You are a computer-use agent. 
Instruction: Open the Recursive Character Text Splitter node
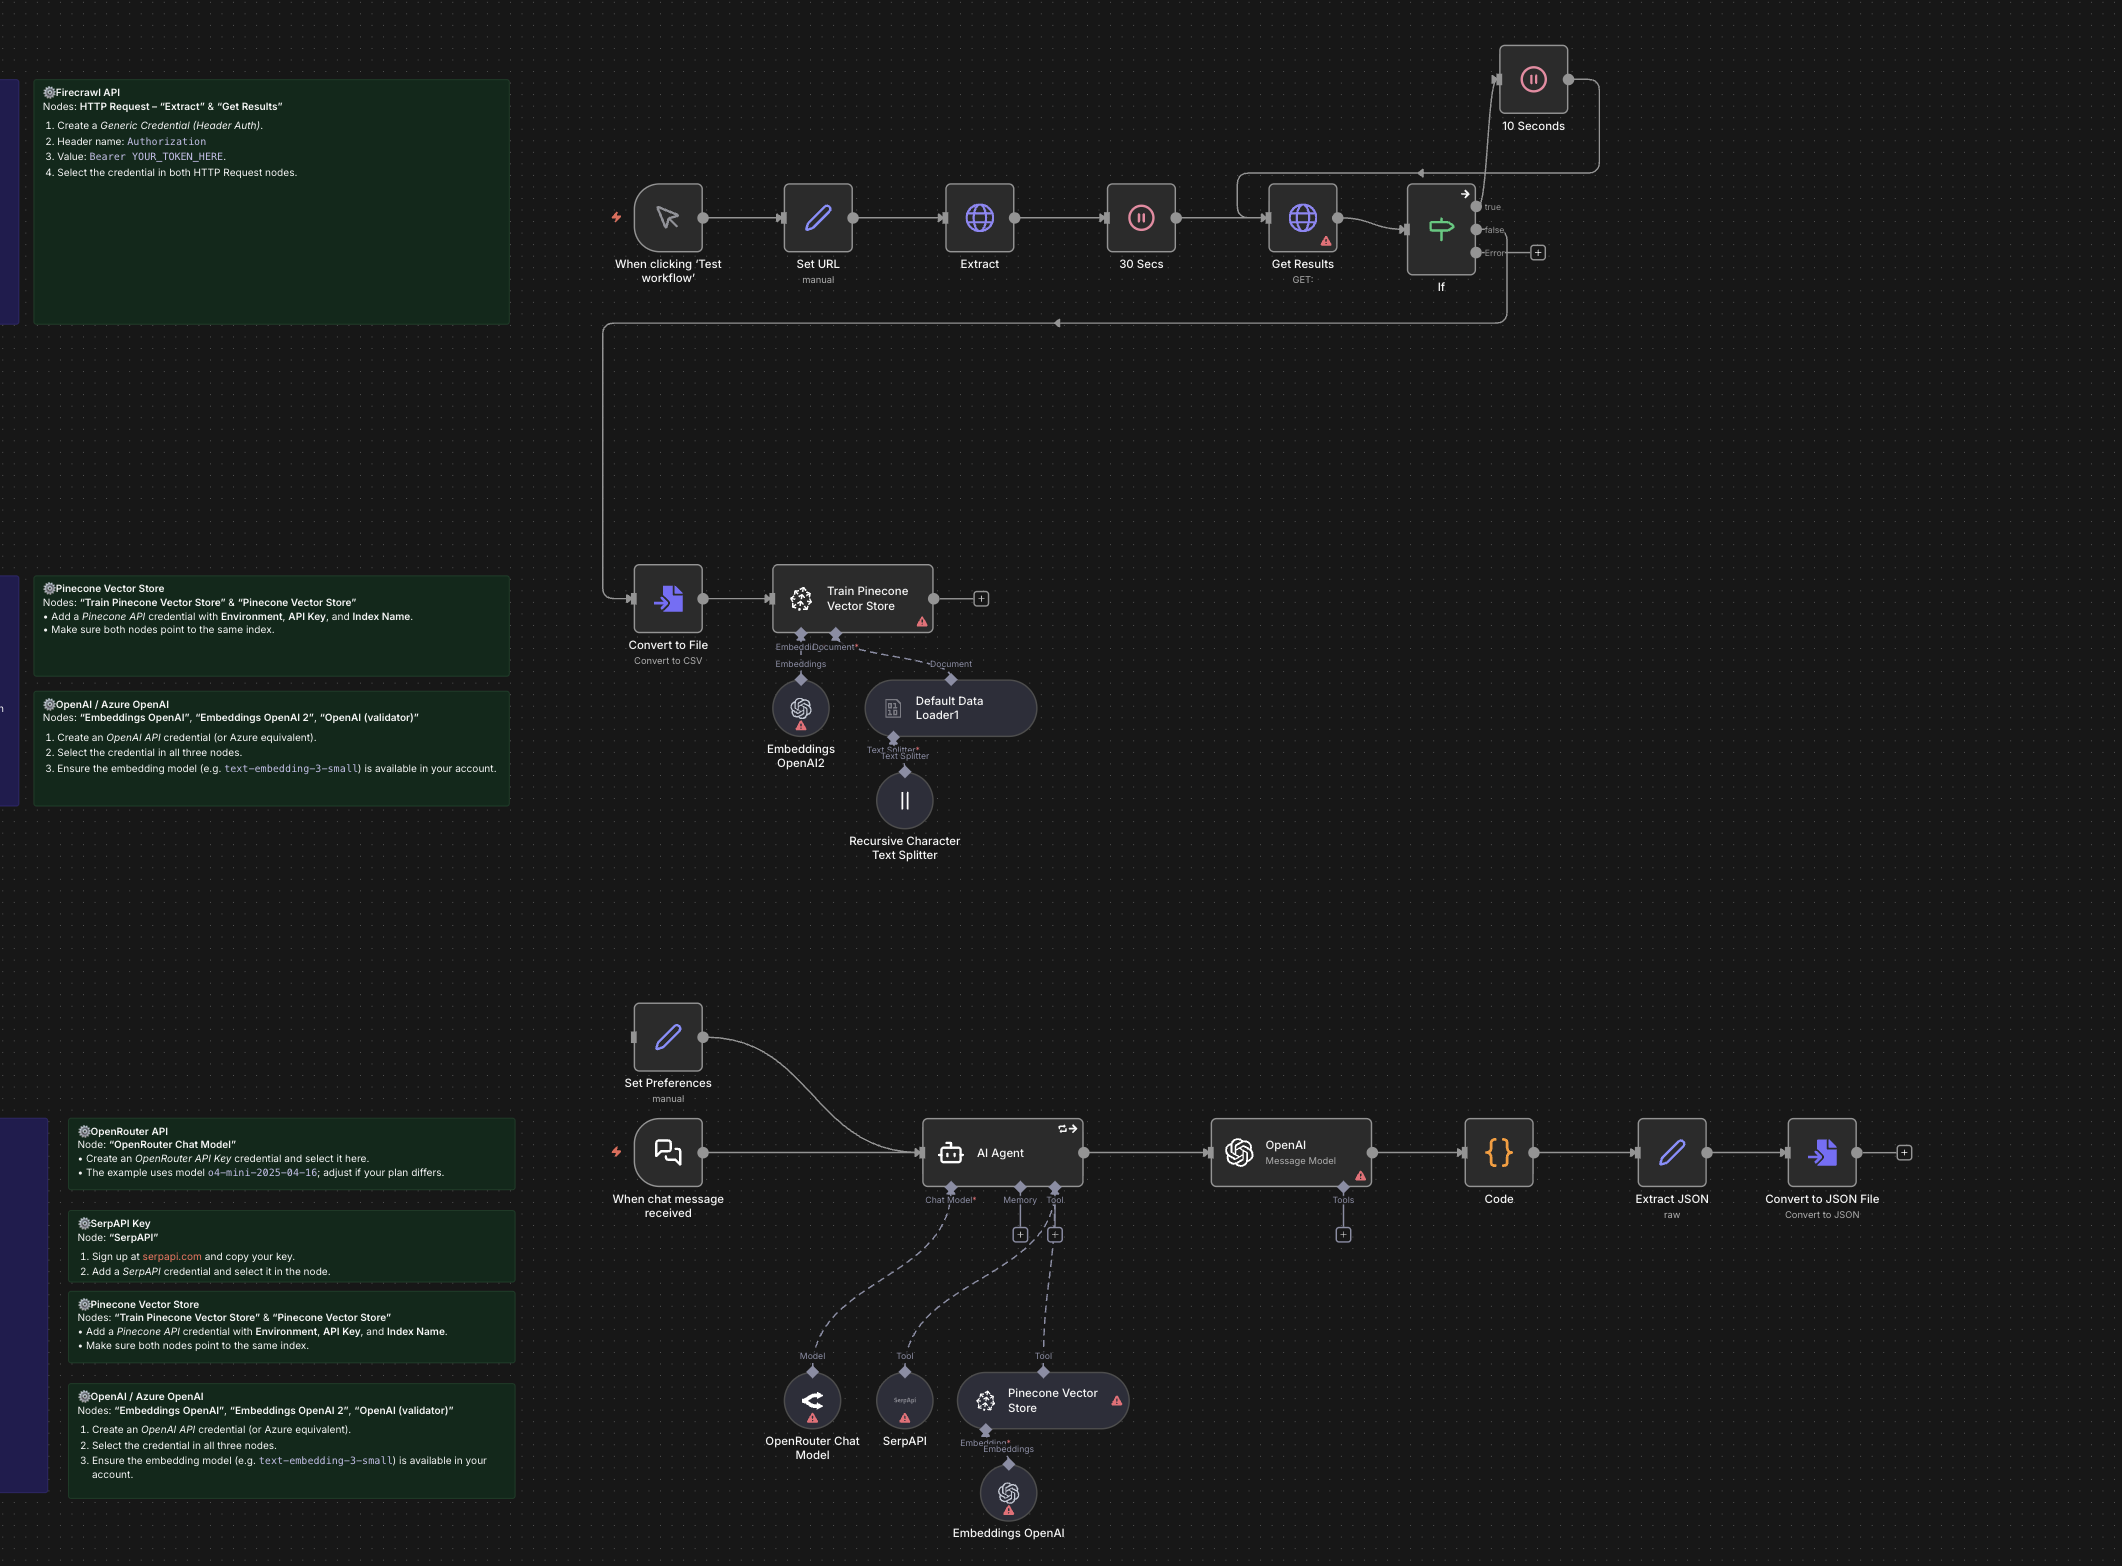pyautogui.click(x=903, y=800)
